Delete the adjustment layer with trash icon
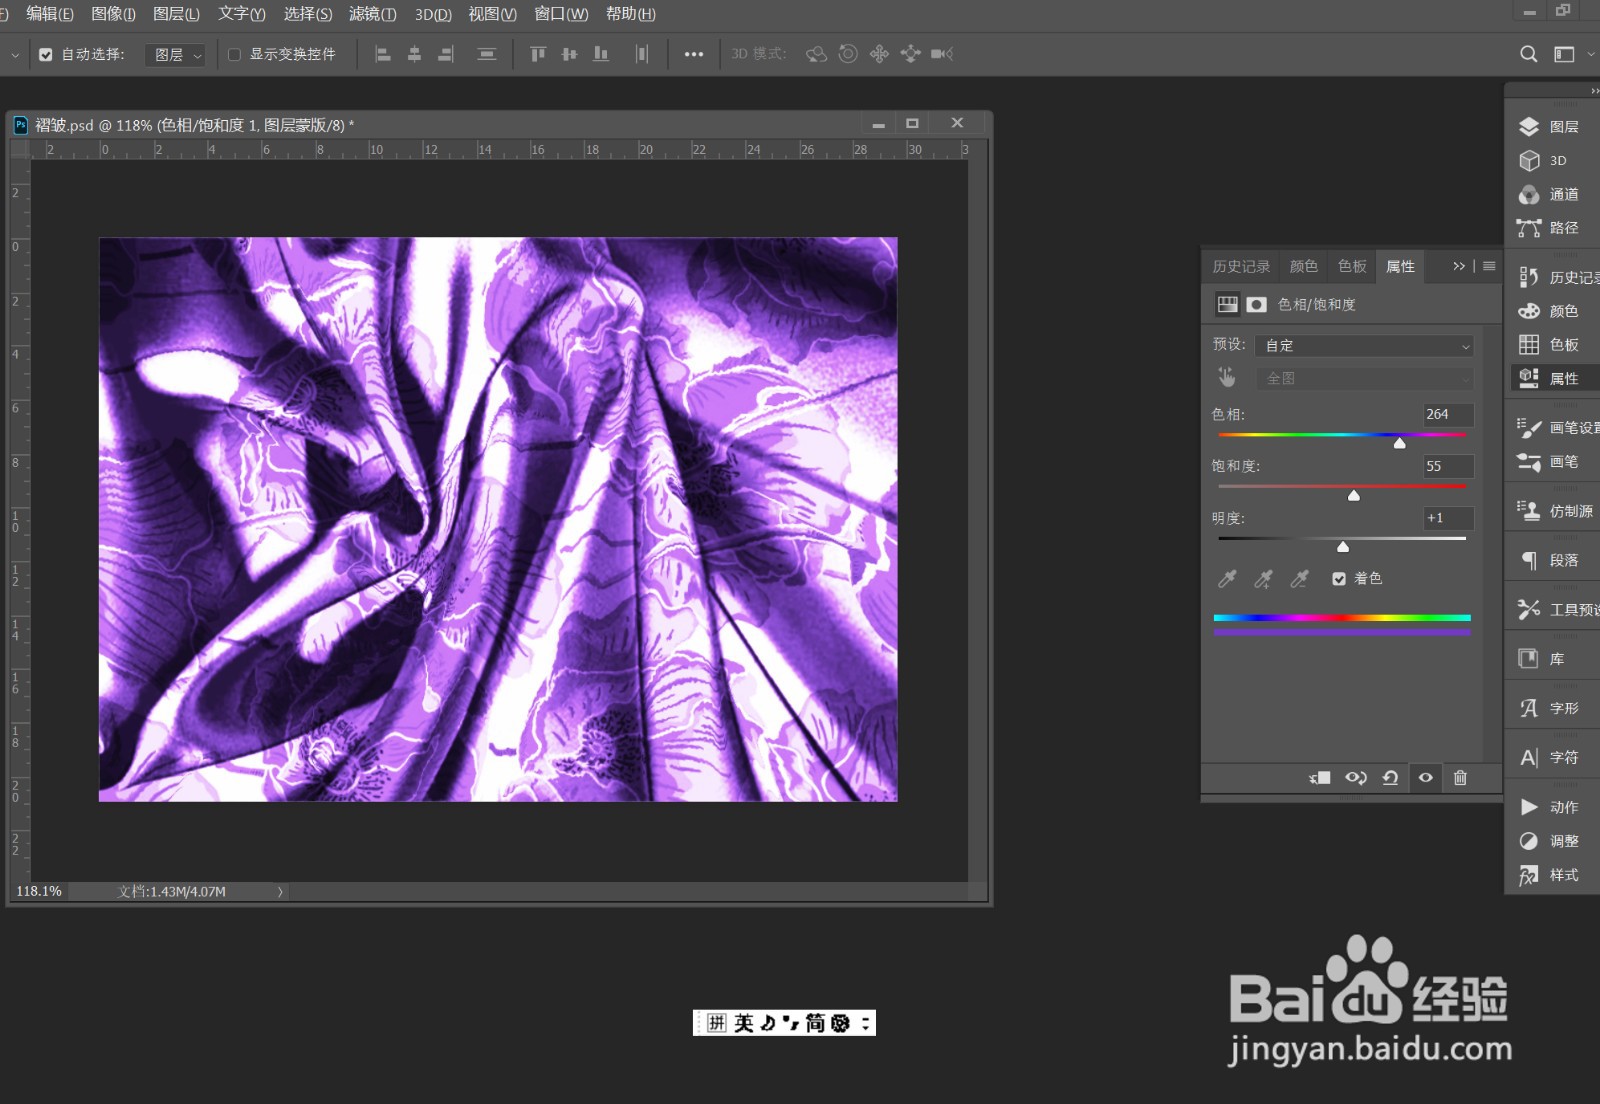This screenshot has height=1104, width=1600. coord(1460,778)
